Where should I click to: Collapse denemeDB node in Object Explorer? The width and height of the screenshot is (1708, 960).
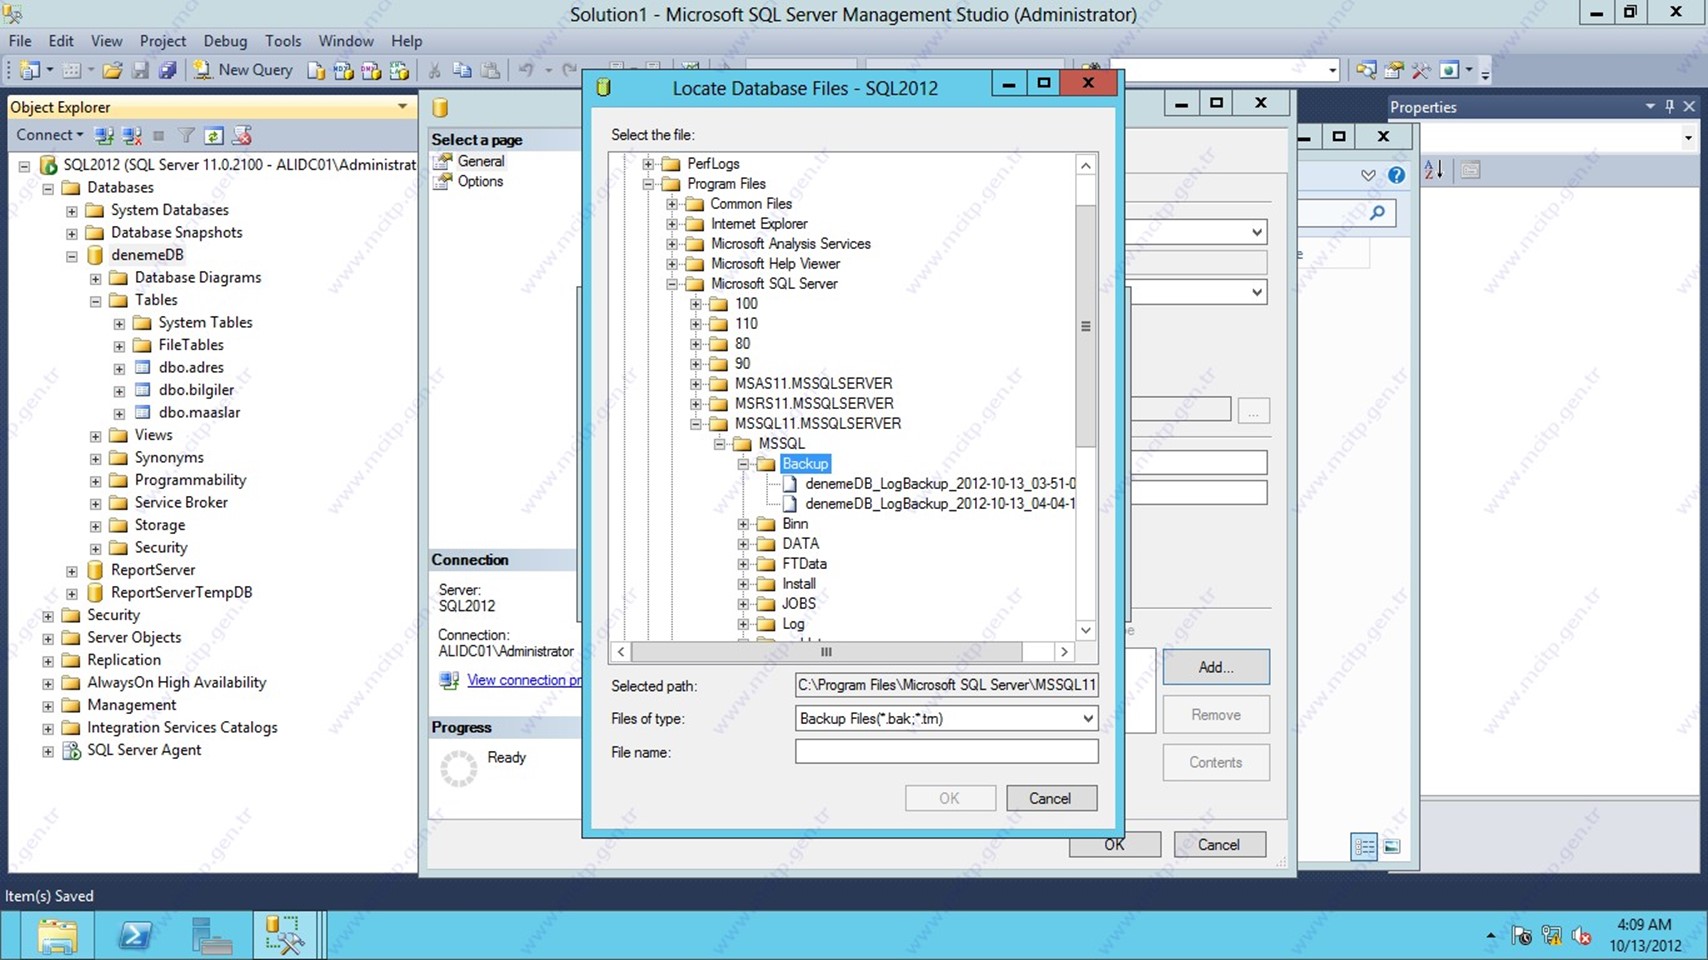[x=72, y=256]
